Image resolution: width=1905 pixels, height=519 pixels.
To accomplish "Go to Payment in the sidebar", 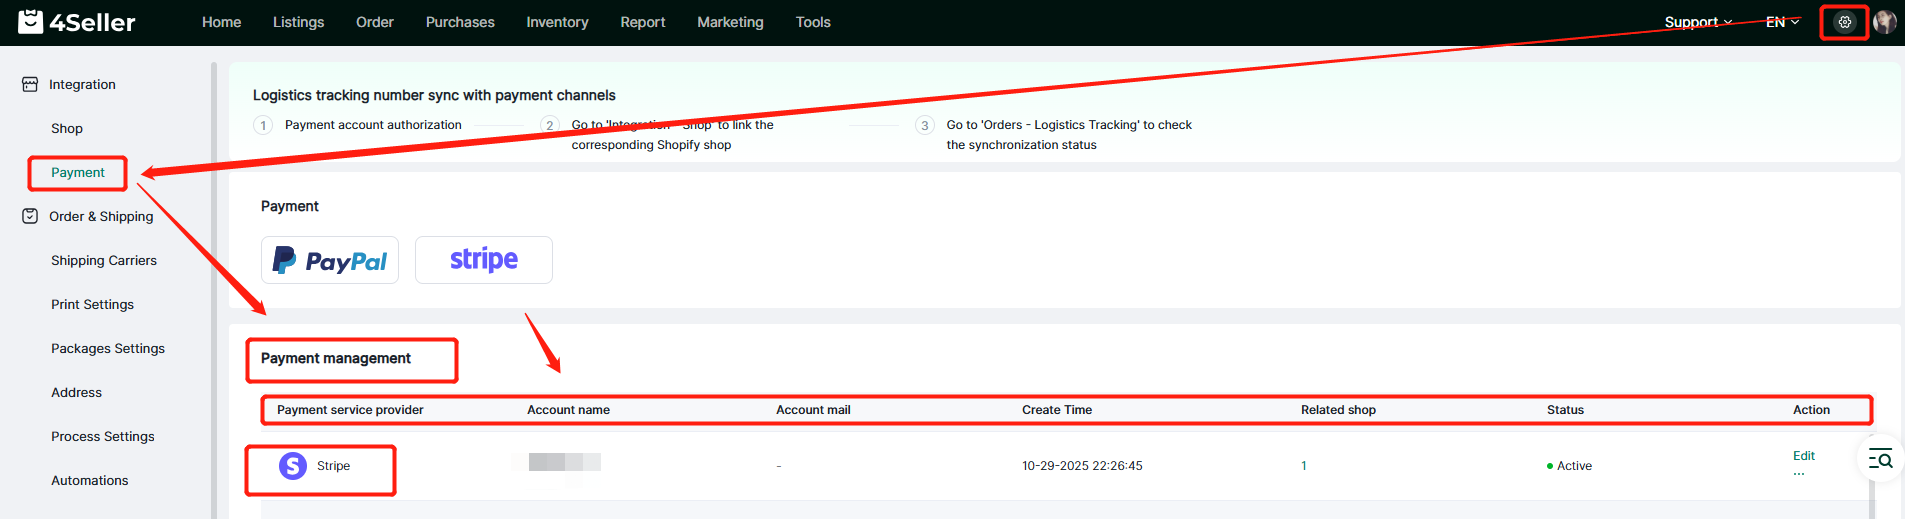I will [78, 173].
